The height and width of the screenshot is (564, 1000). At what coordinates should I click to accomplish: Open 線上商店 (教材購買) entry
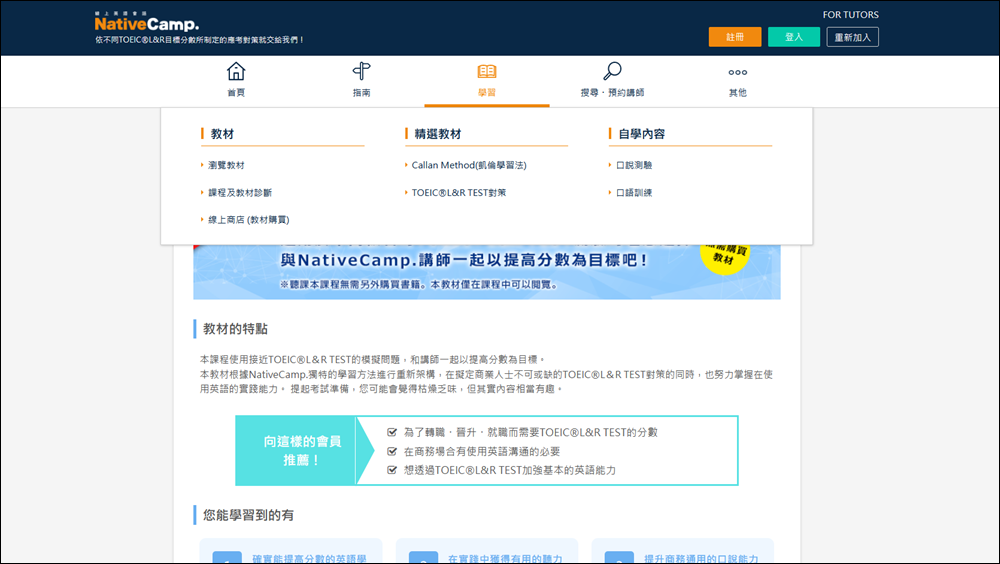click(x=249, y=220)
